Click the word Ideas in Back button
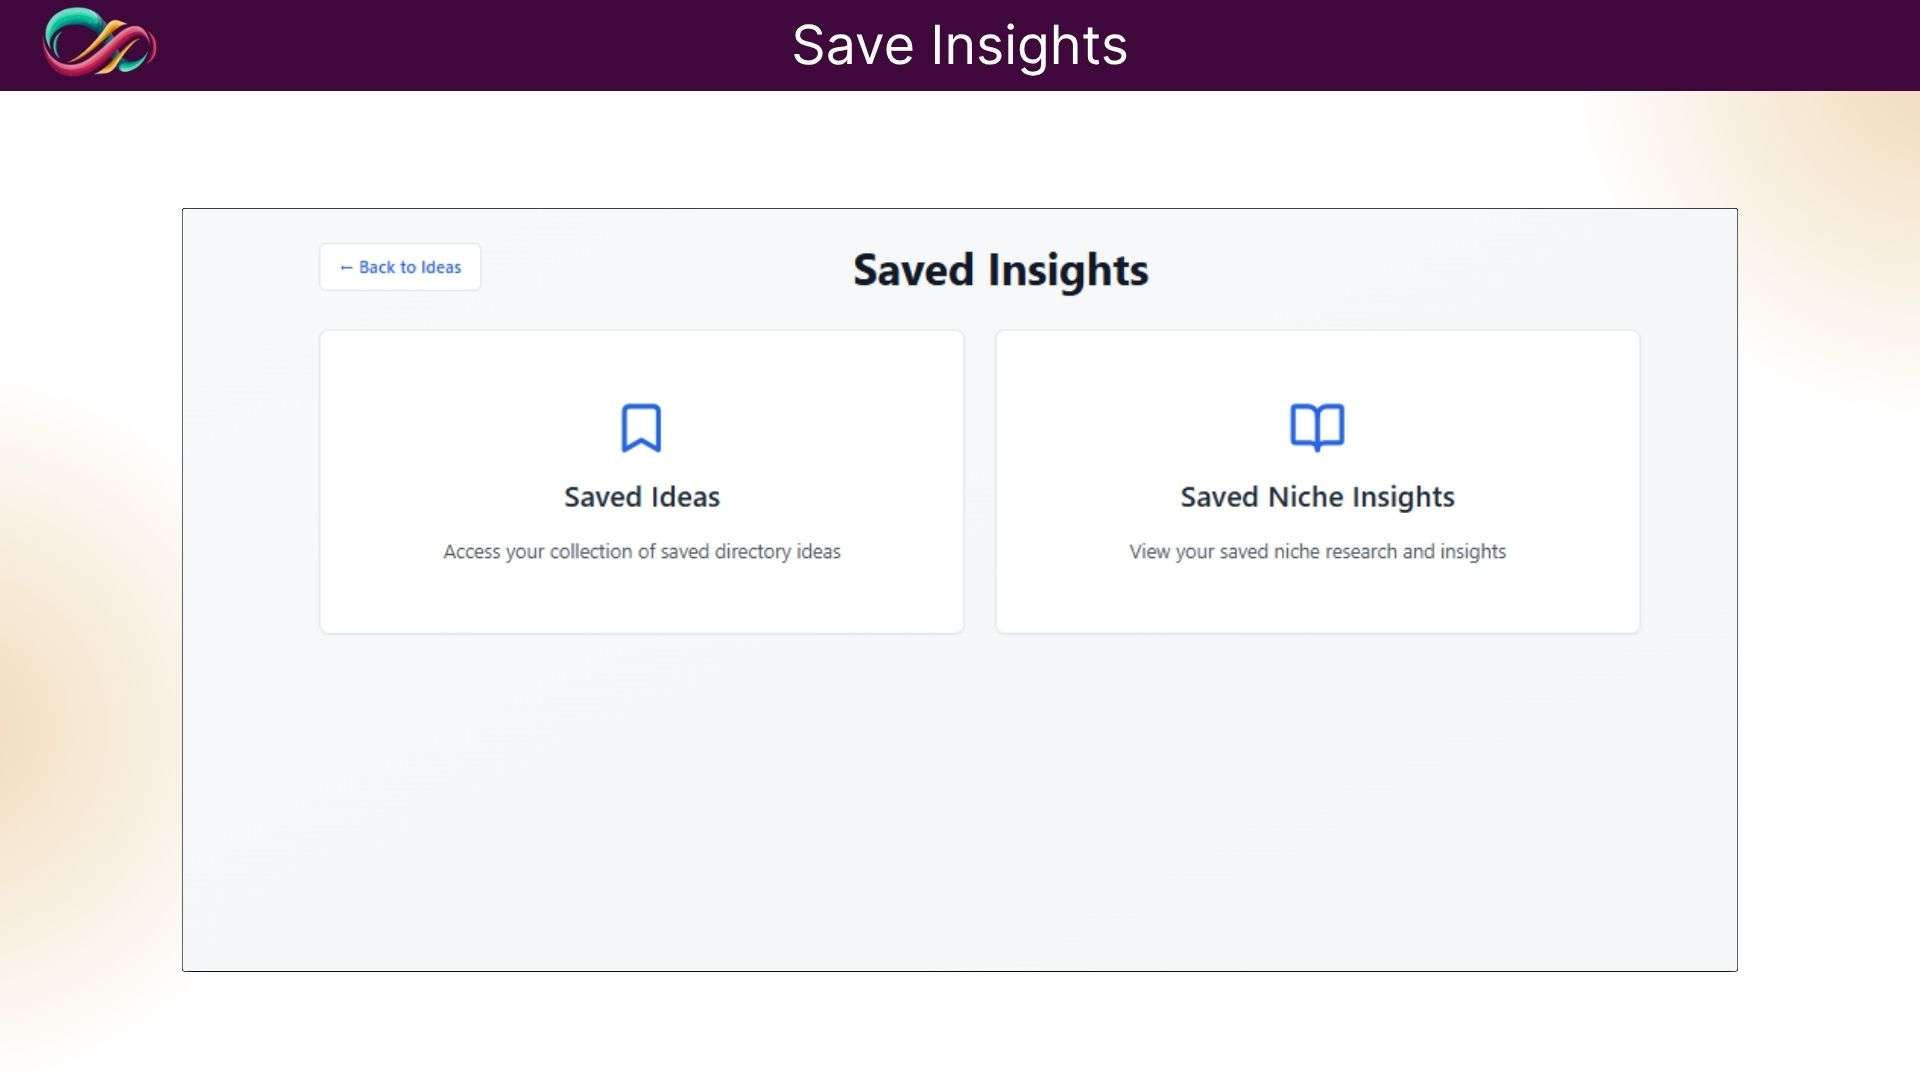Screen dimensions: 1920x1080 [x=441, y=268]
